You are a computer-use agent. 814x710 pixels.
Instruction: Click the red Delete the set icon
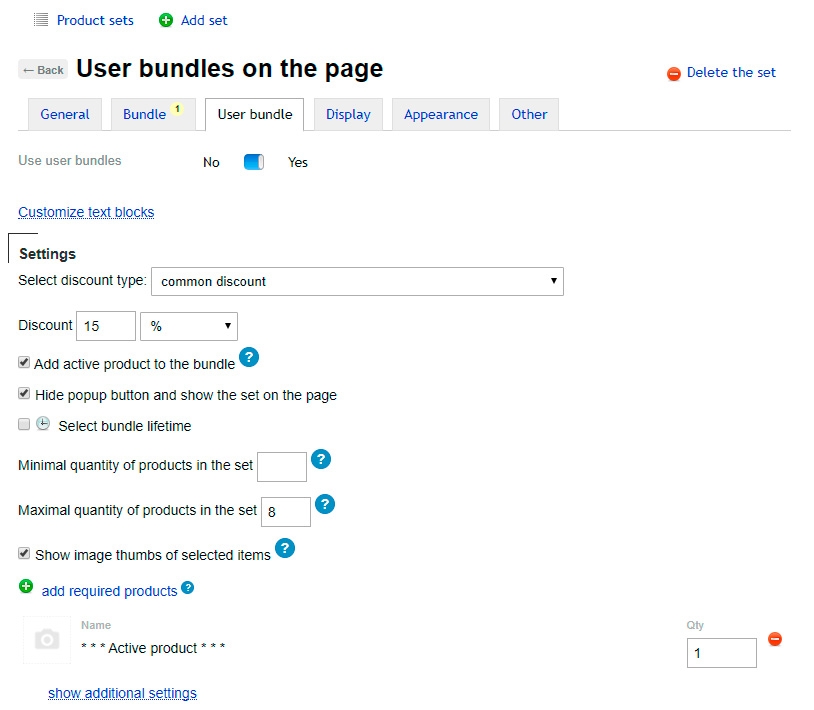tap(674, 73)
